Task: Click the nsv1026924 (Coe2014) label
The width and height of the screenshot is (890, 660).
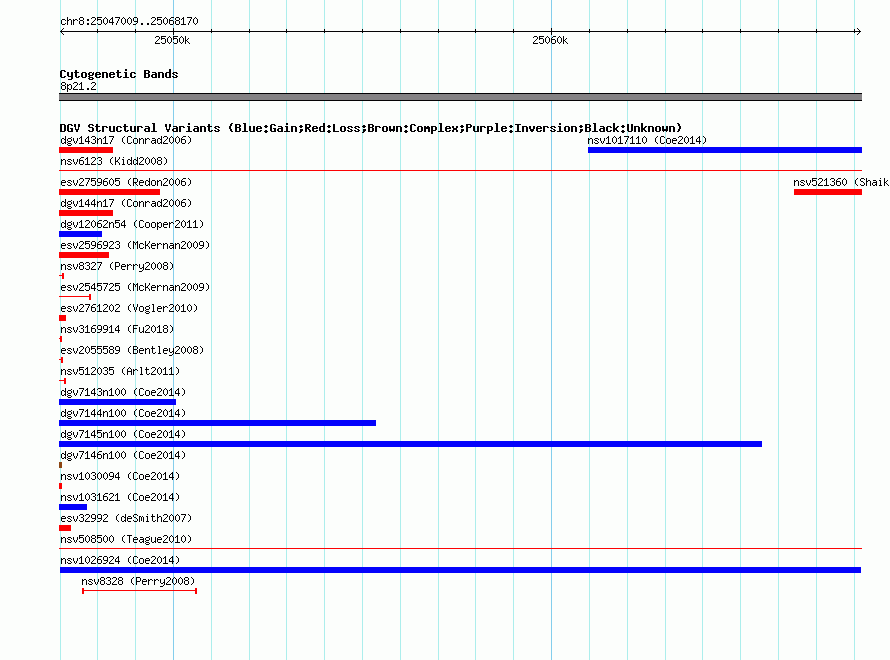Action: pos(120,560)
